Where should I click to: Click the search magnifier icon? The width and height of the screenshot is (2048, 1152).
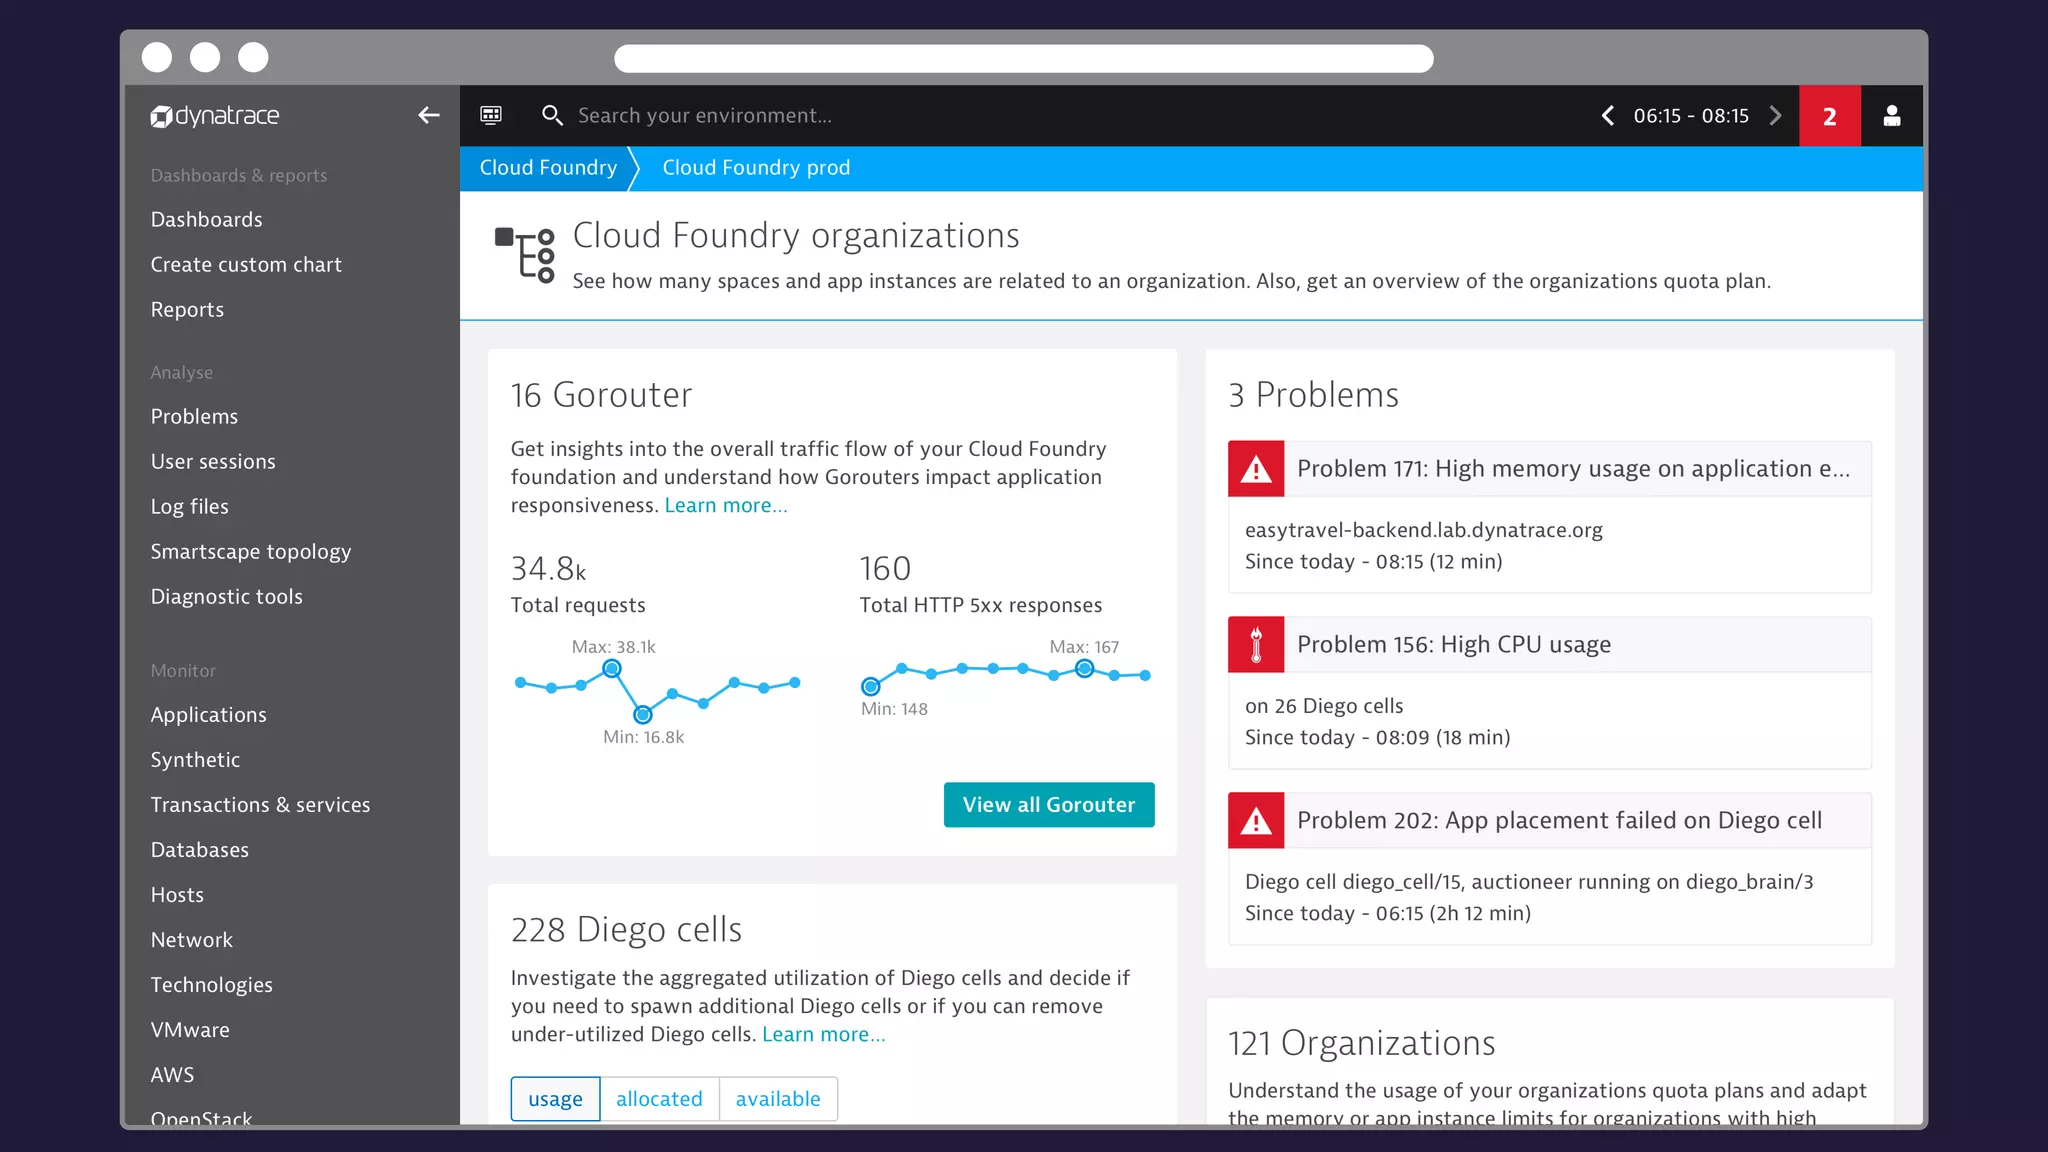[x=552, y=116]
